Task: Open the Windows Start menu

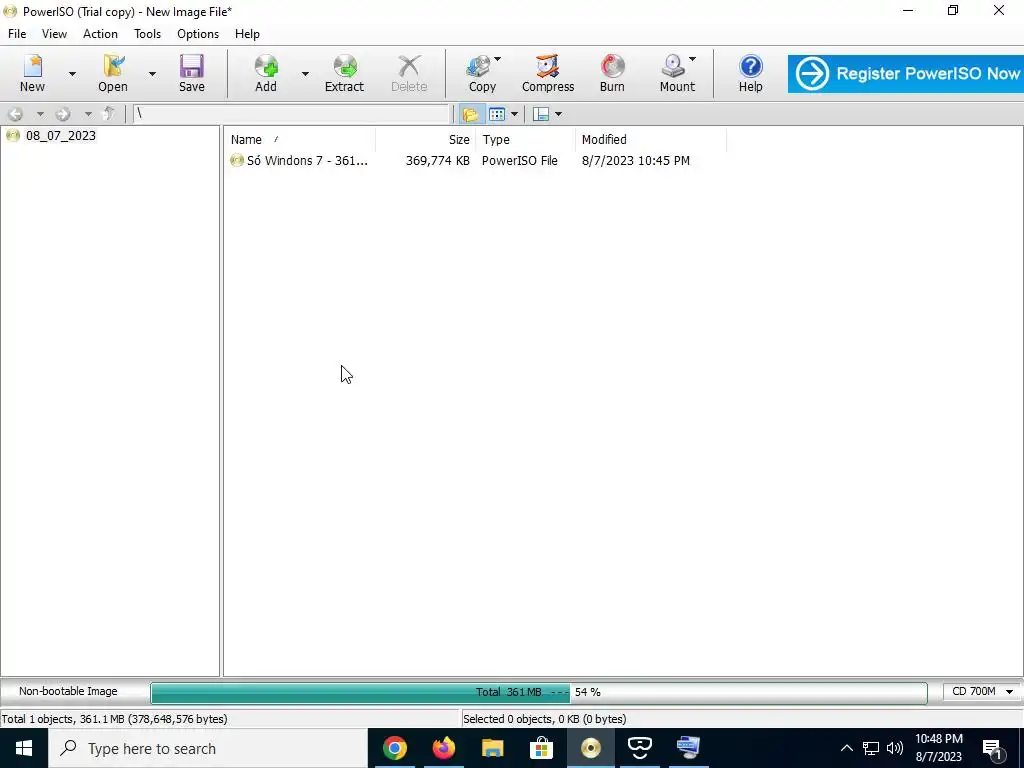Action: (24, 748)
